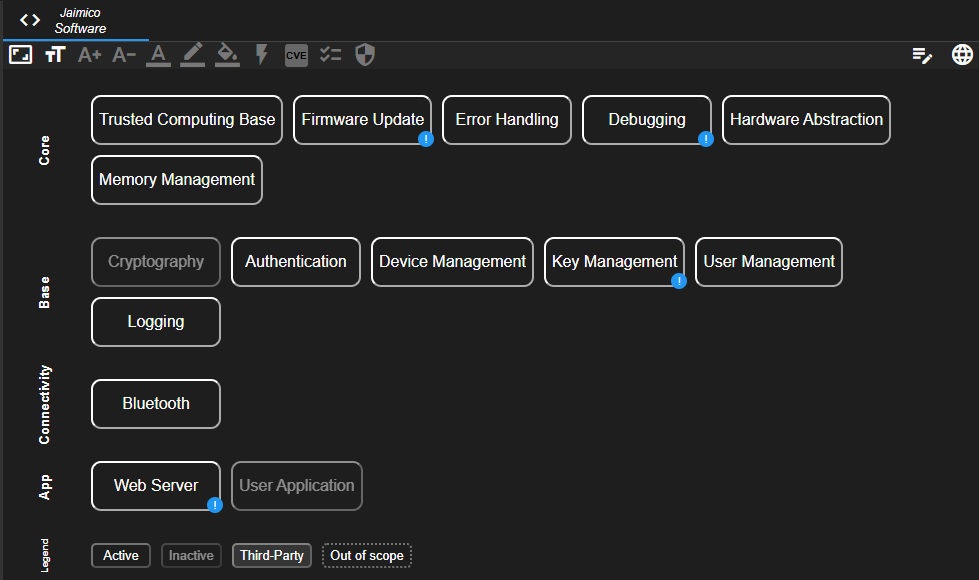
Task: Click the pencil border color icon
Action: tap(193, 55)
